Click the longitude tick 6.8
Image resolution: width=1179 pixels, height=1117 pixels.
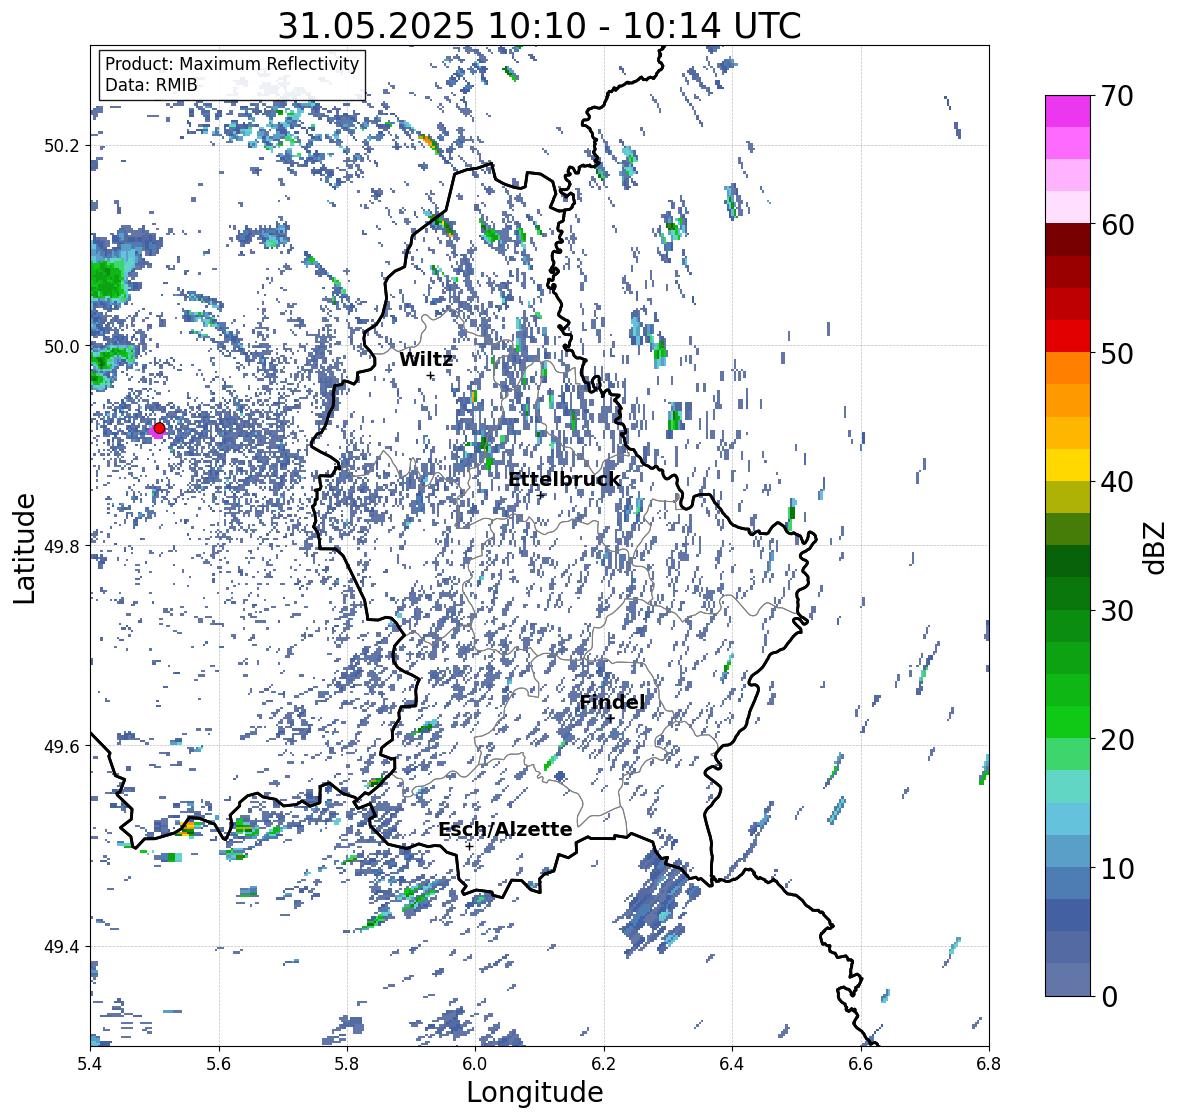click(x=989, y=1063)
